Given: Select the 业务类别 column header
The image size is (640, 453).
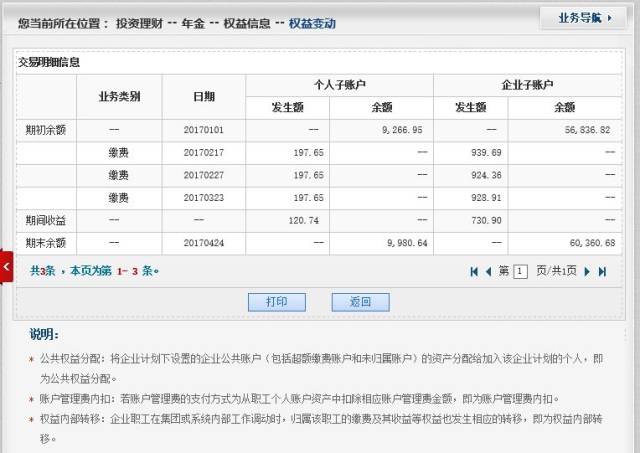Looking at the screenshot, I should point(119,97).
